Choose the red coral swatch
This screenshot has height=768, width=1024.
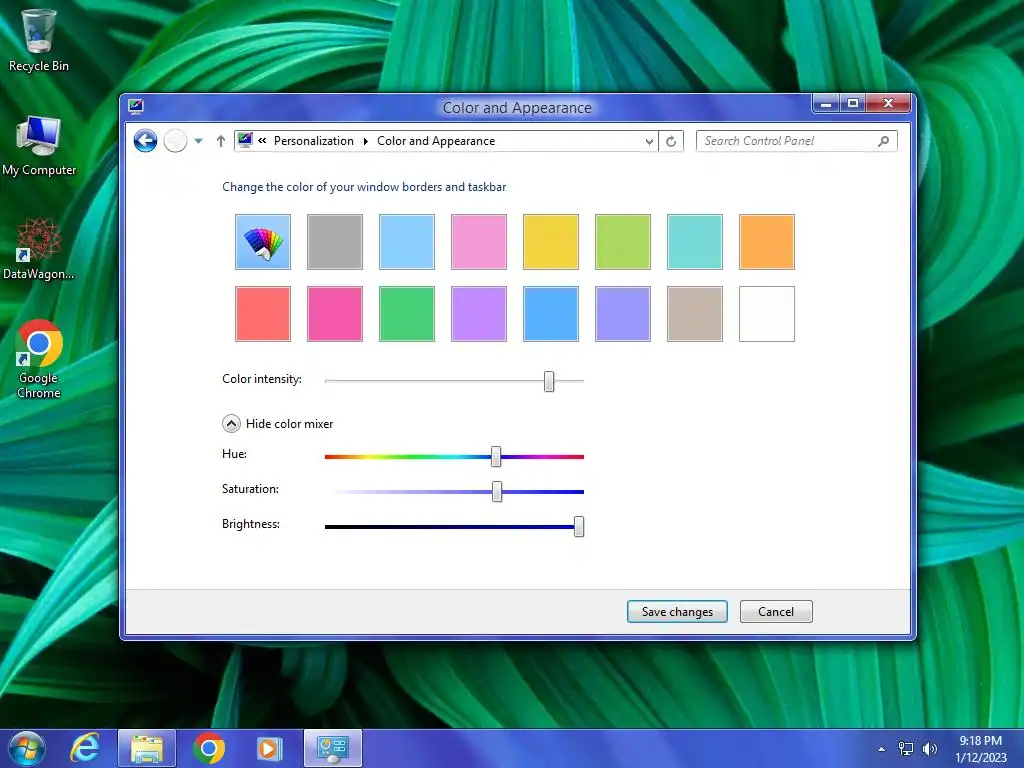click(x=263, y=313)
